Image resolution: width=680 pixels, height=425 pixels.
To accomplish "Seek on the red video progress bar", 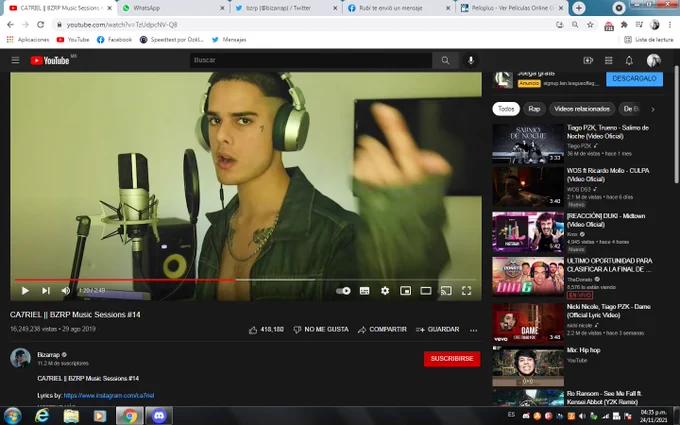I will [x=125, y=280].
